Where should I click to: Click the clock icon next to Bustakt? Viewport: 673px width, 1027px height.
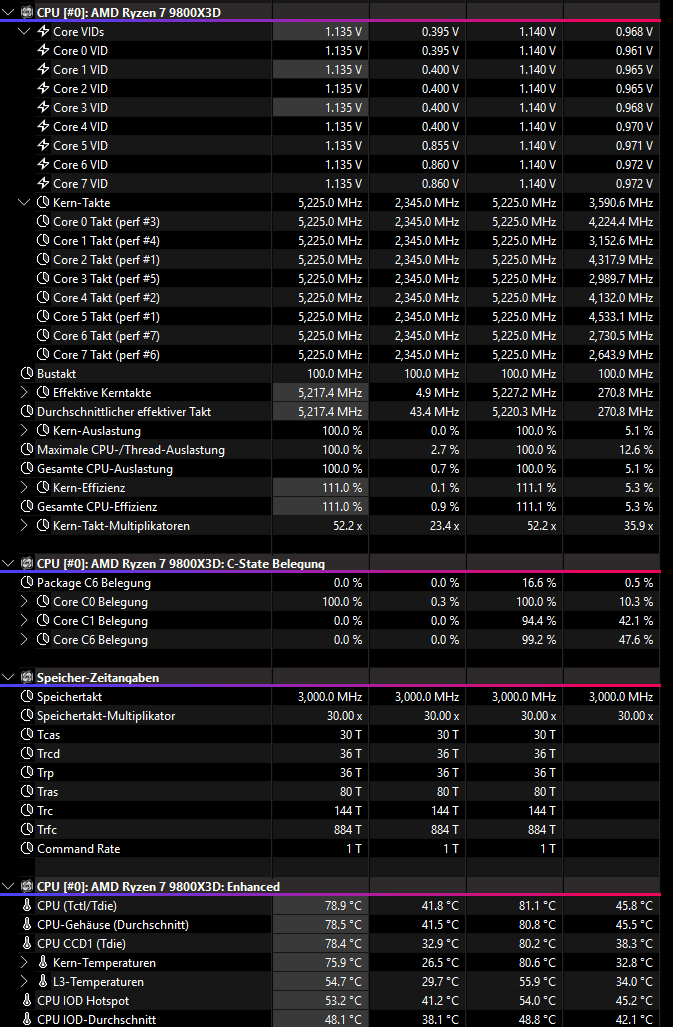pyautogui.click(x=27, y=373)
